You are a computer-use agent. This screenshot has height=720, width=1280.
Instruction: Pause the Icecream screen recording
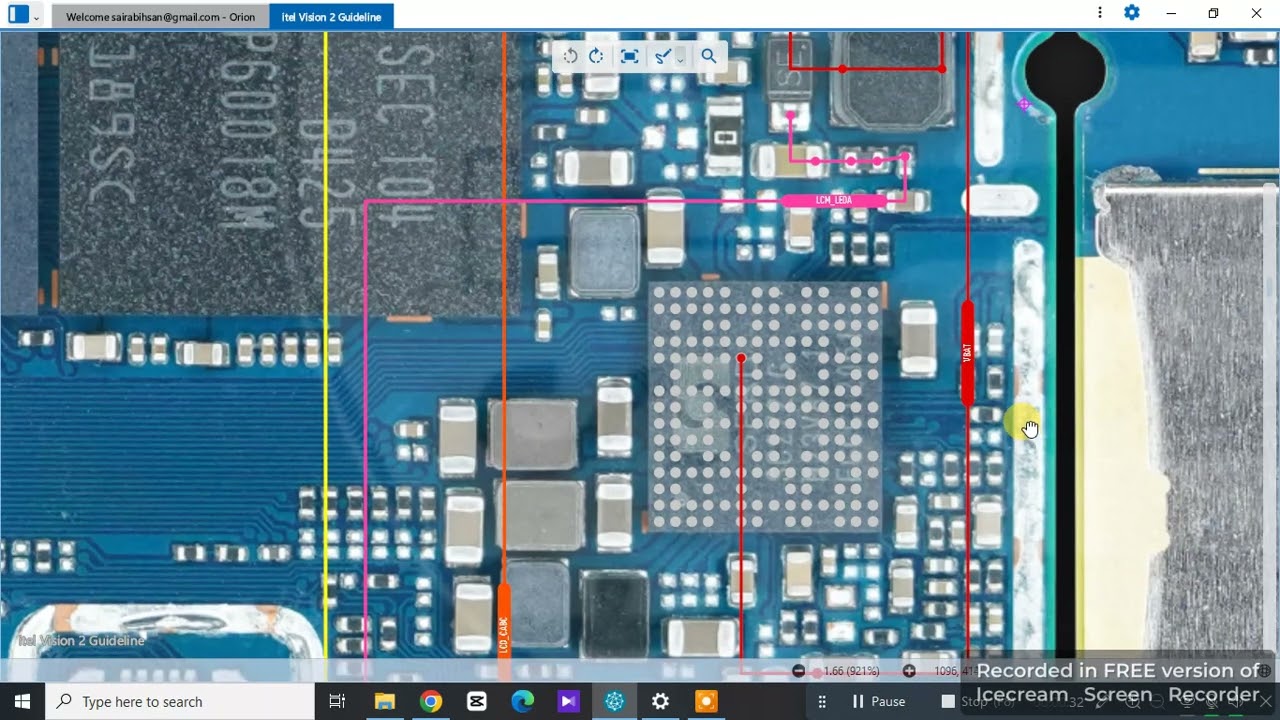point(878,702)
